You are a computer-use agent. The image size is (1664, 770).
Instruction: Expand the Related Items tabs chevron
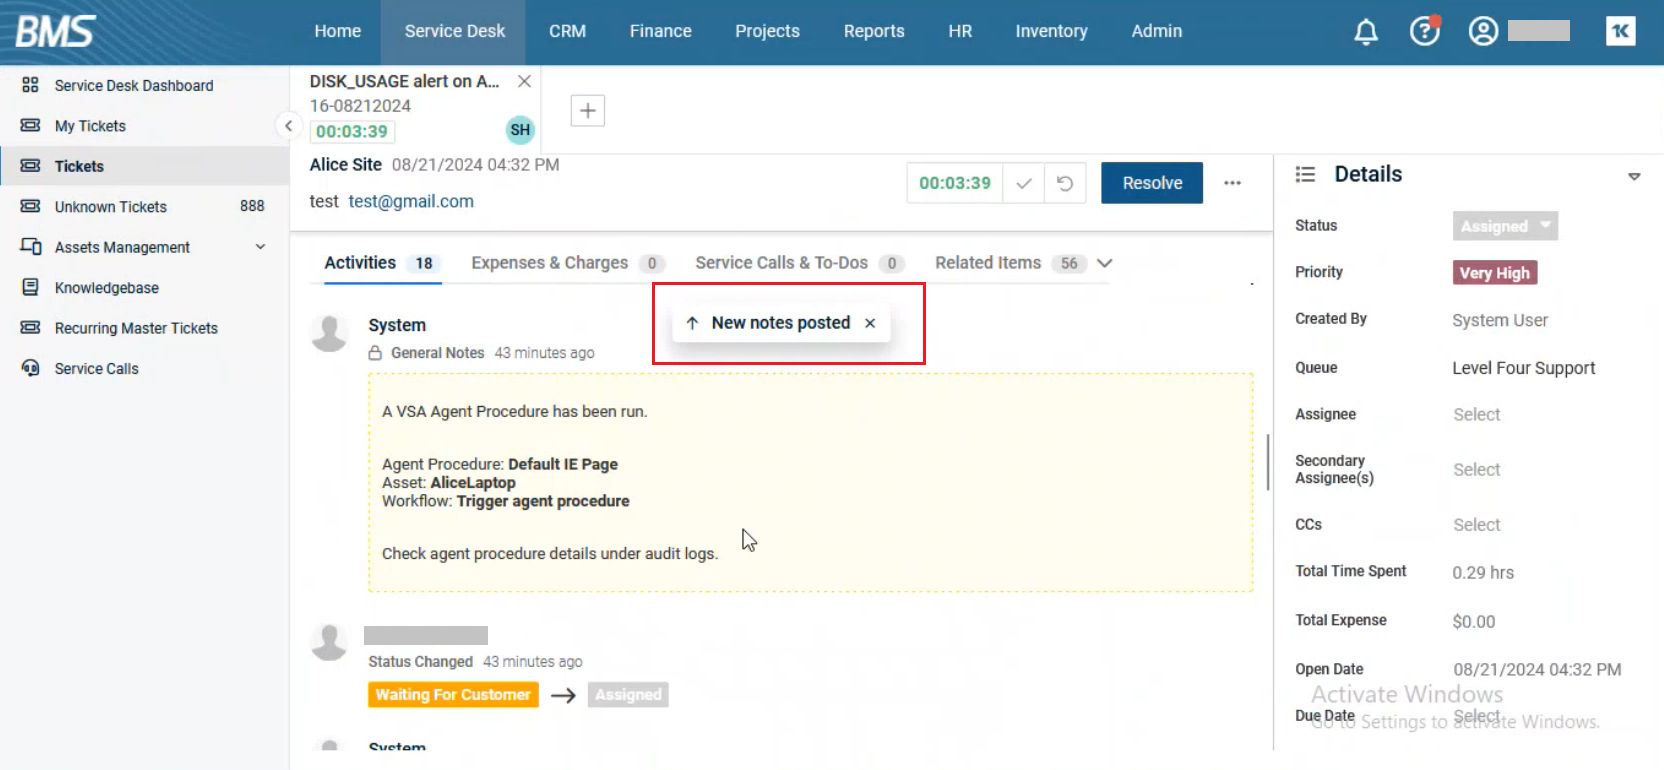pos(1104,263)
